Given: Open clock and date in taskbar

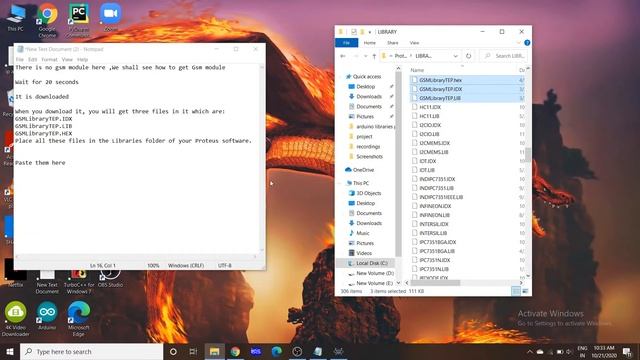Looking at the screenshot, I should click(x=604, y=351).
